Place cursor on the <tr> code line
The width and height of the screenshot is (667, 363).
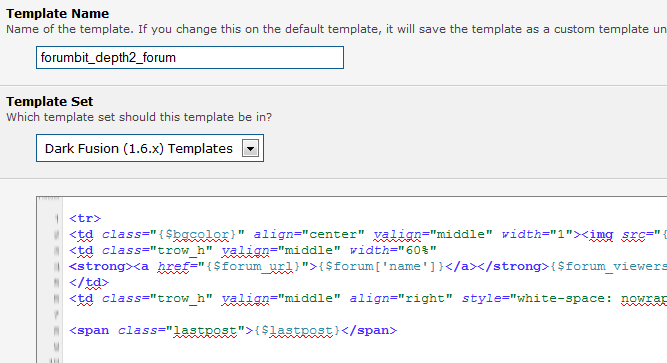[x=85, y=219]
